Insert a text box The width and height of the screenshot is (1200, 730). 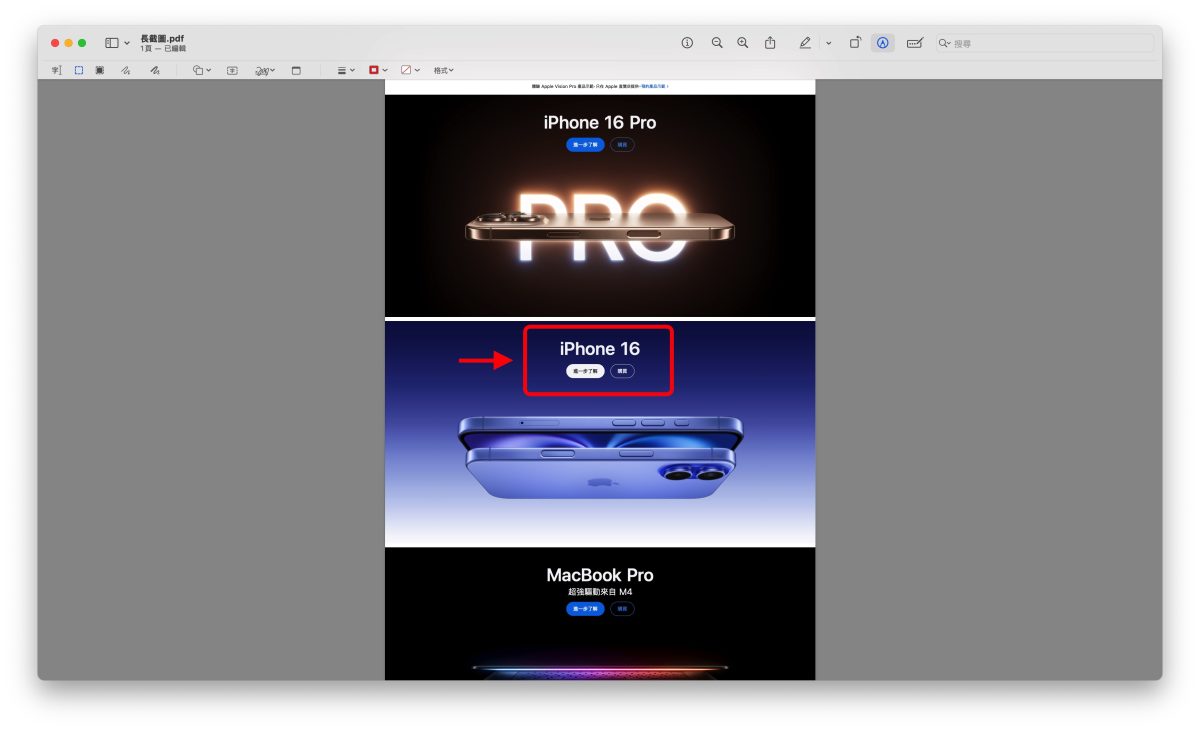[x=232, y=70]
